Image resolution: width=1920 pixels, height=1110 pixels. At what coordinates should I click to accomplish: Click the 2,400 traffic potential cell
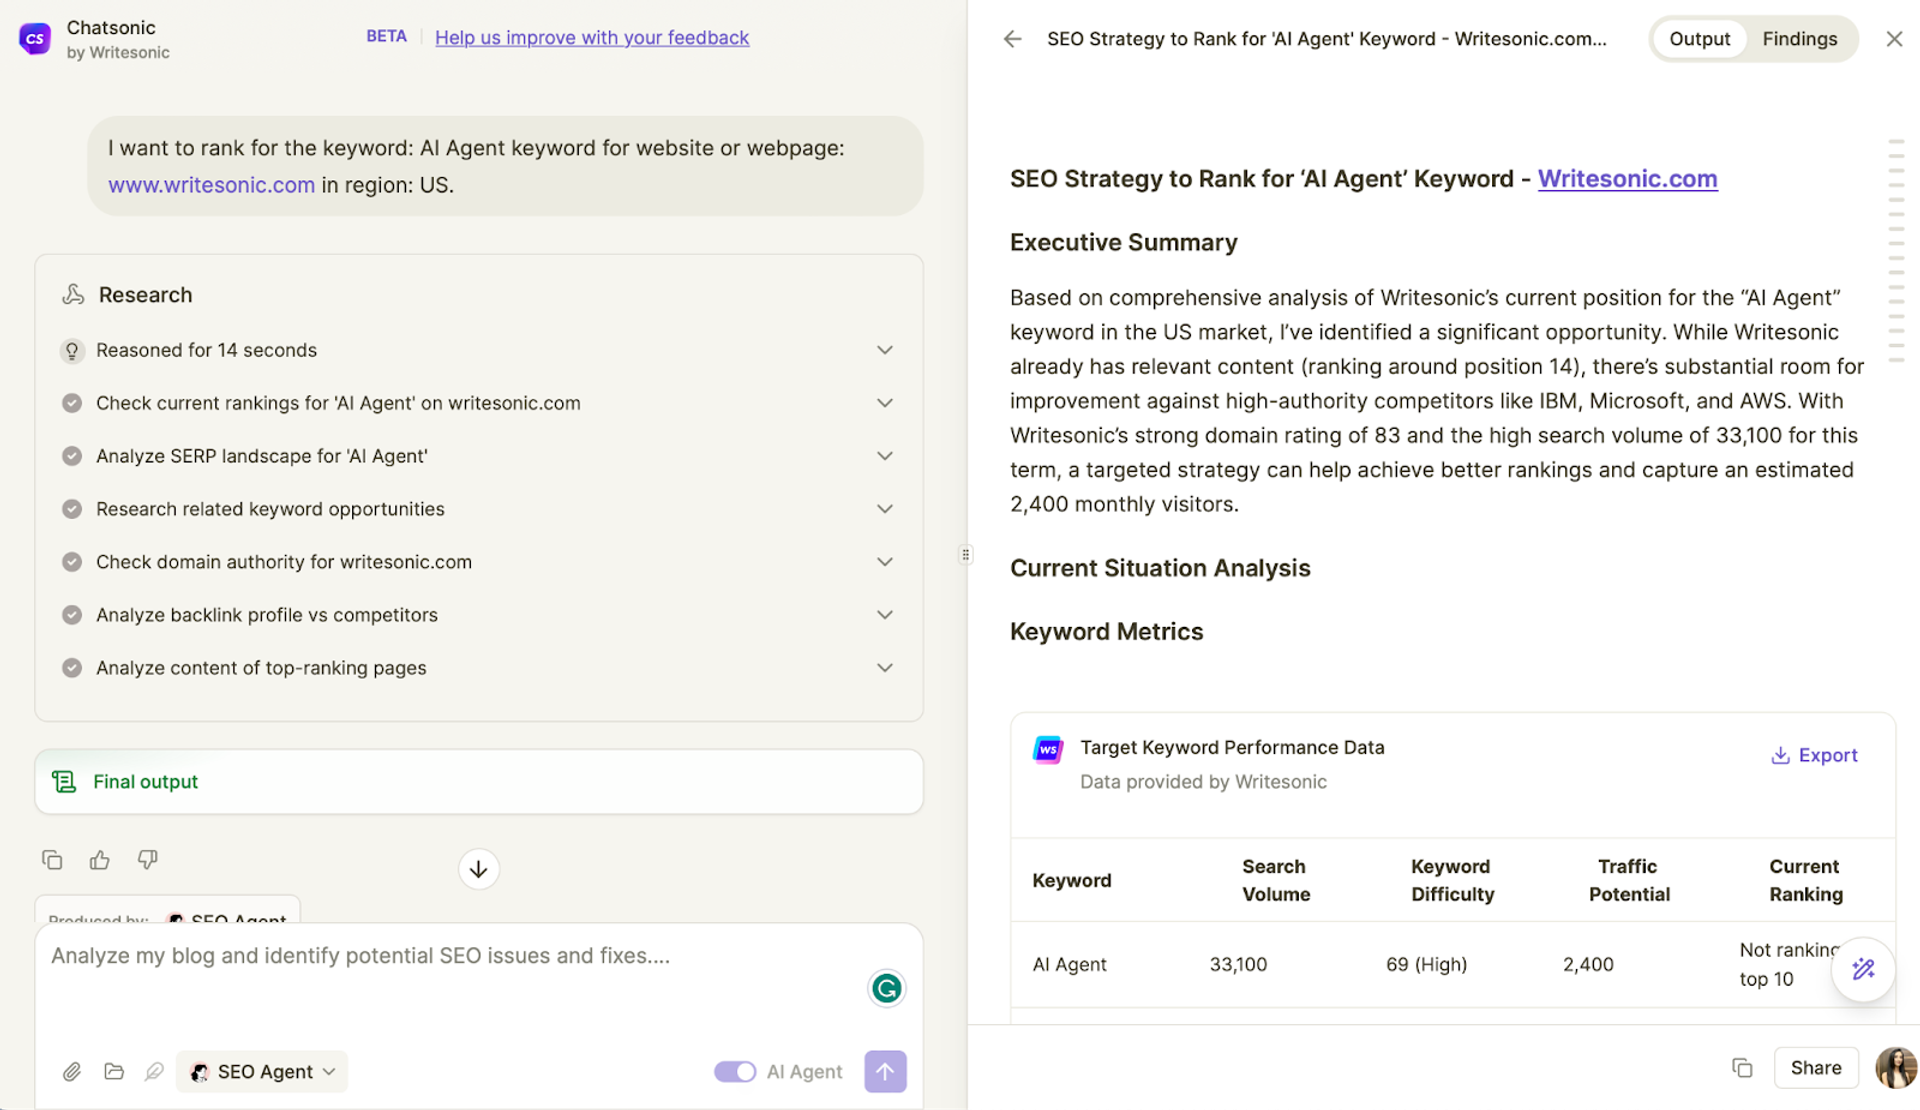1588,965
